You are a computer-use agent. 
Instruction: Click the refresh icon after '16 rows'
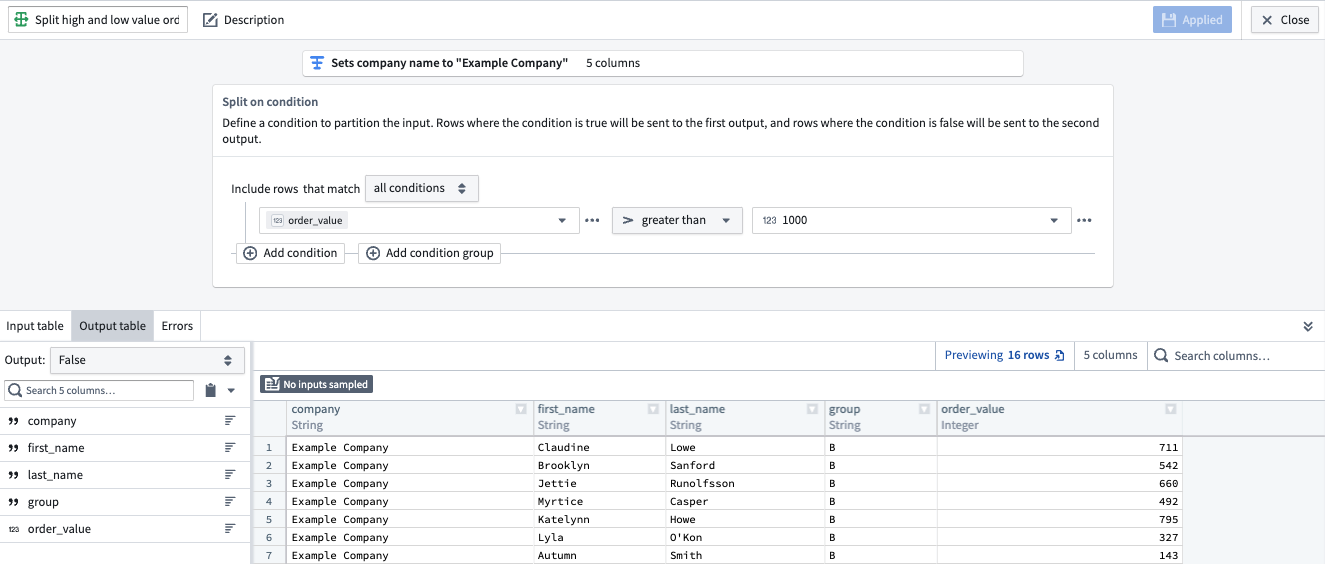coord(1060,356)
